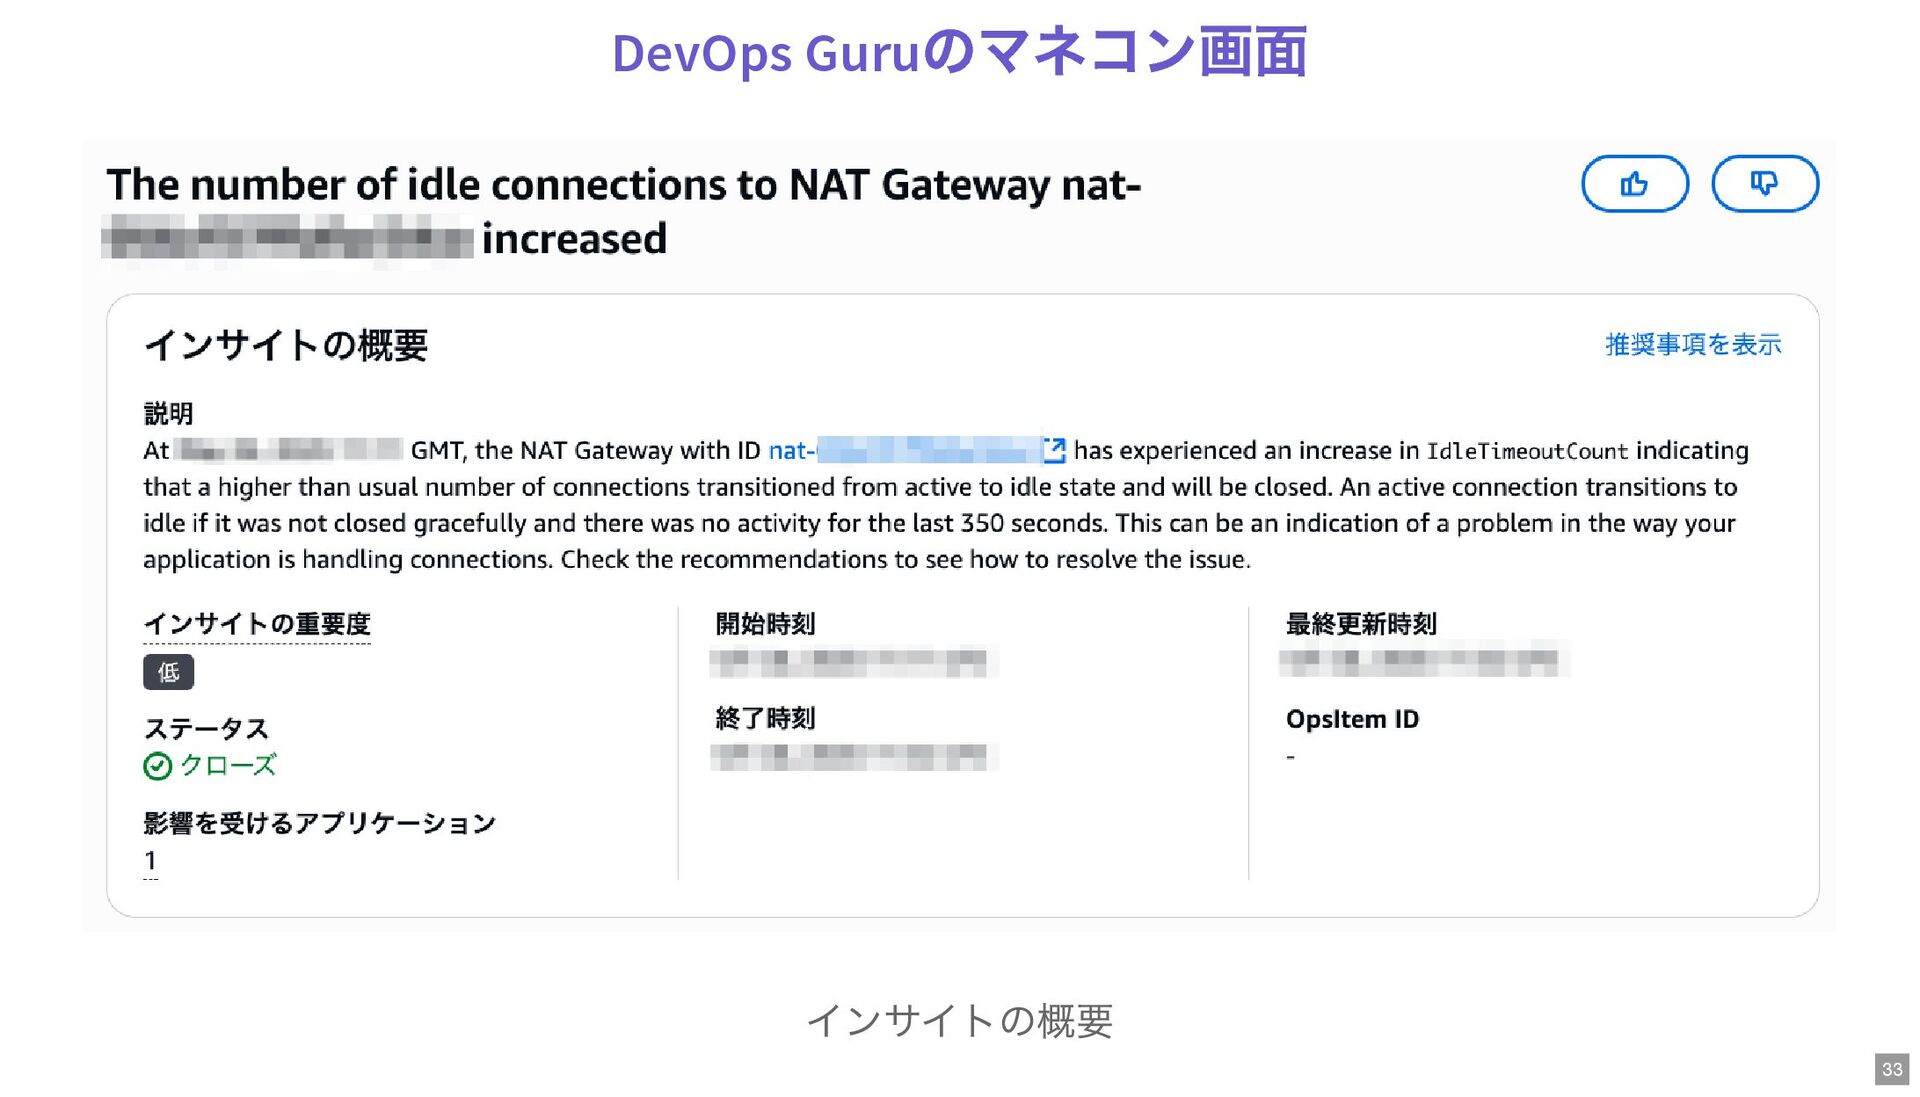Click the OpsItem ID dash value
The width and height of the screenshot is (1920, 1097).
pyautogui.click(x=1291, y=757)
